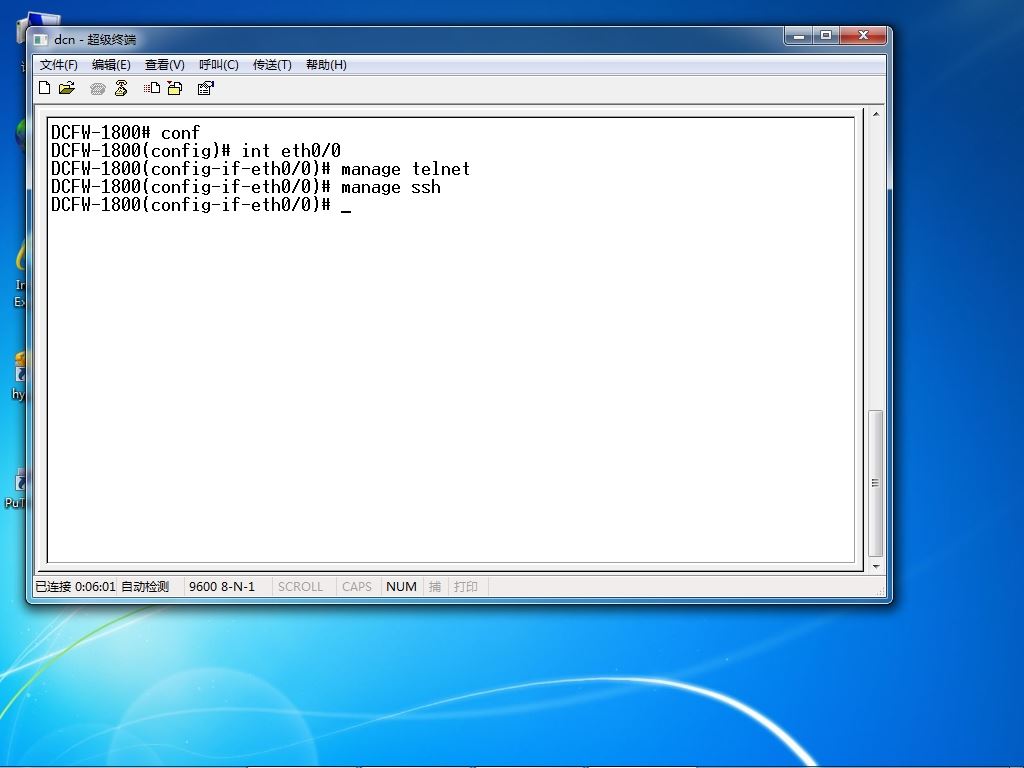This screenshot has height=768, width=1024.
Task: Click the window resize grip corner
Action: 880,591
